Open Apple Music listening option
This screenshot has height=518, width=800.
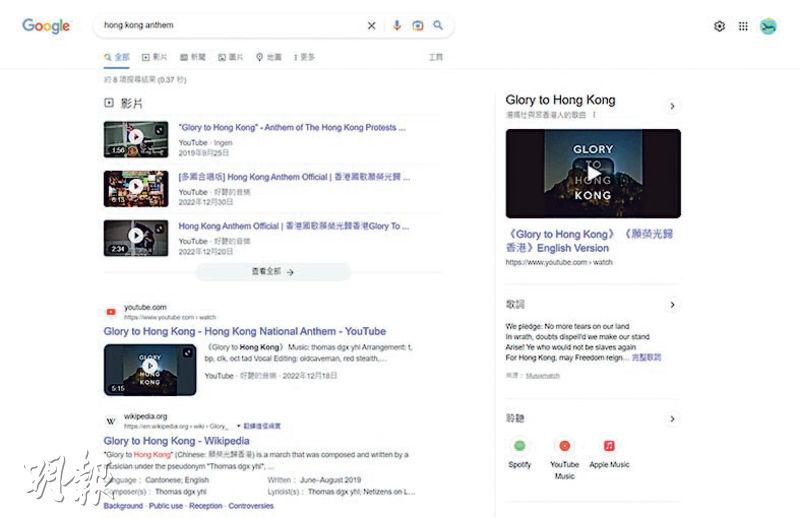(x=609, y=446)
